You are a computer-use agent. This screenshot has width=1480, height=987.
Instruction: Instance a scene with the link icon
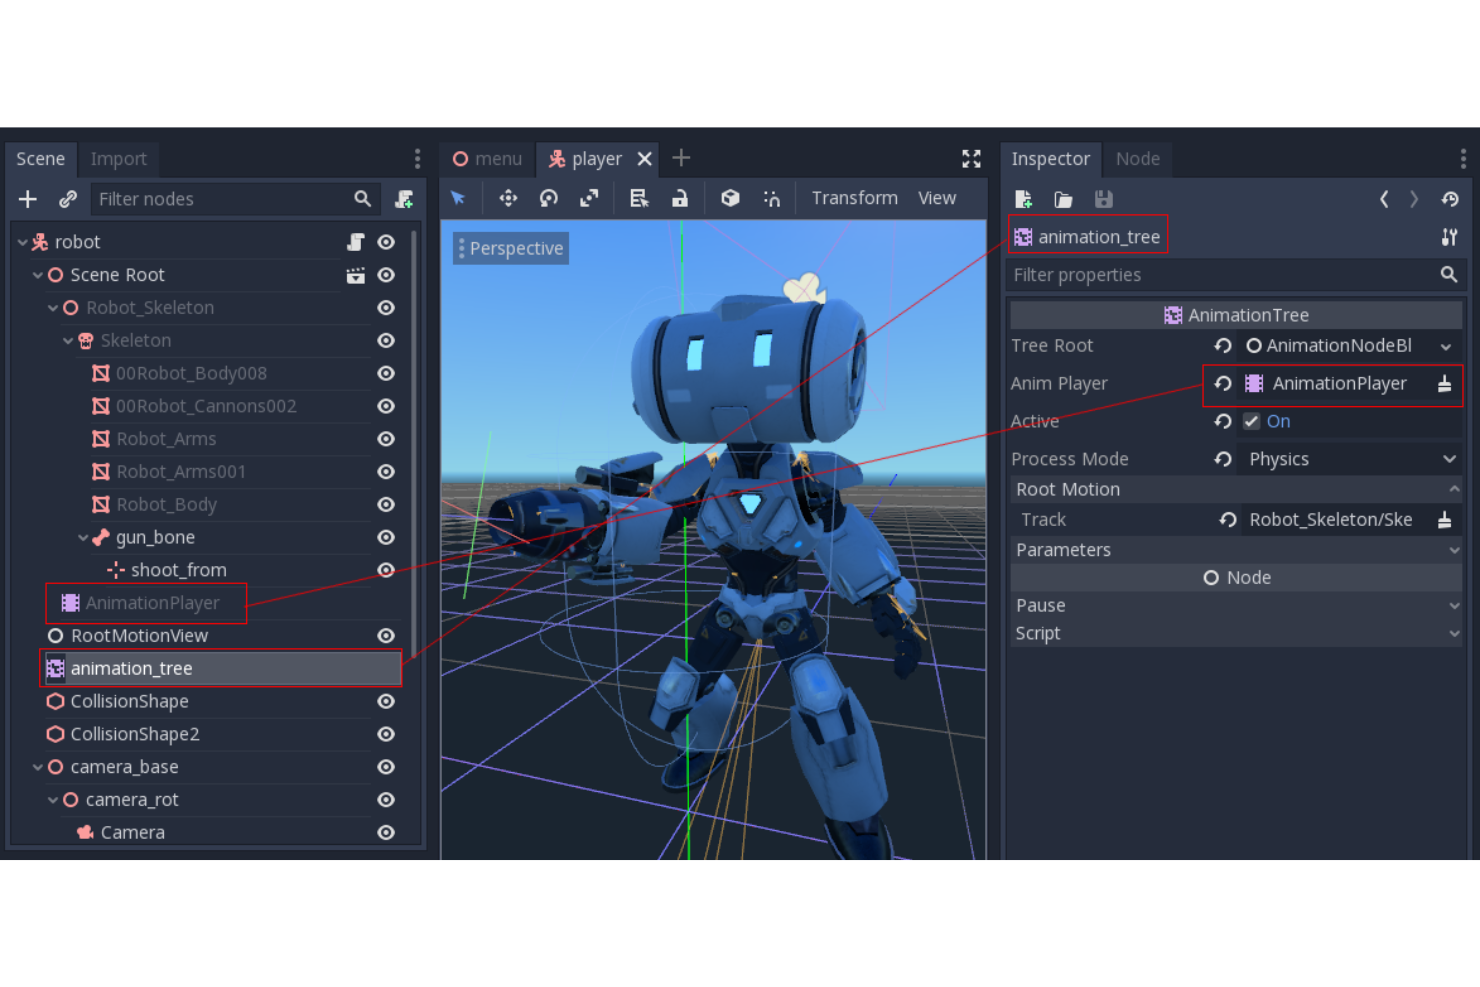[x=67, y=198]
